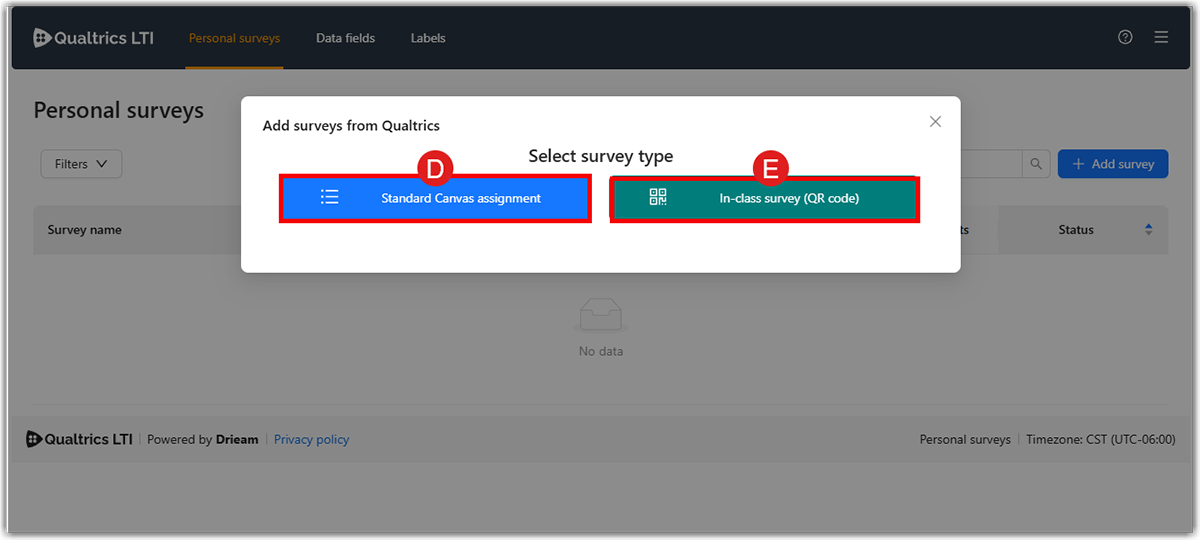Switch to the Data fields tab

[345, 38]
